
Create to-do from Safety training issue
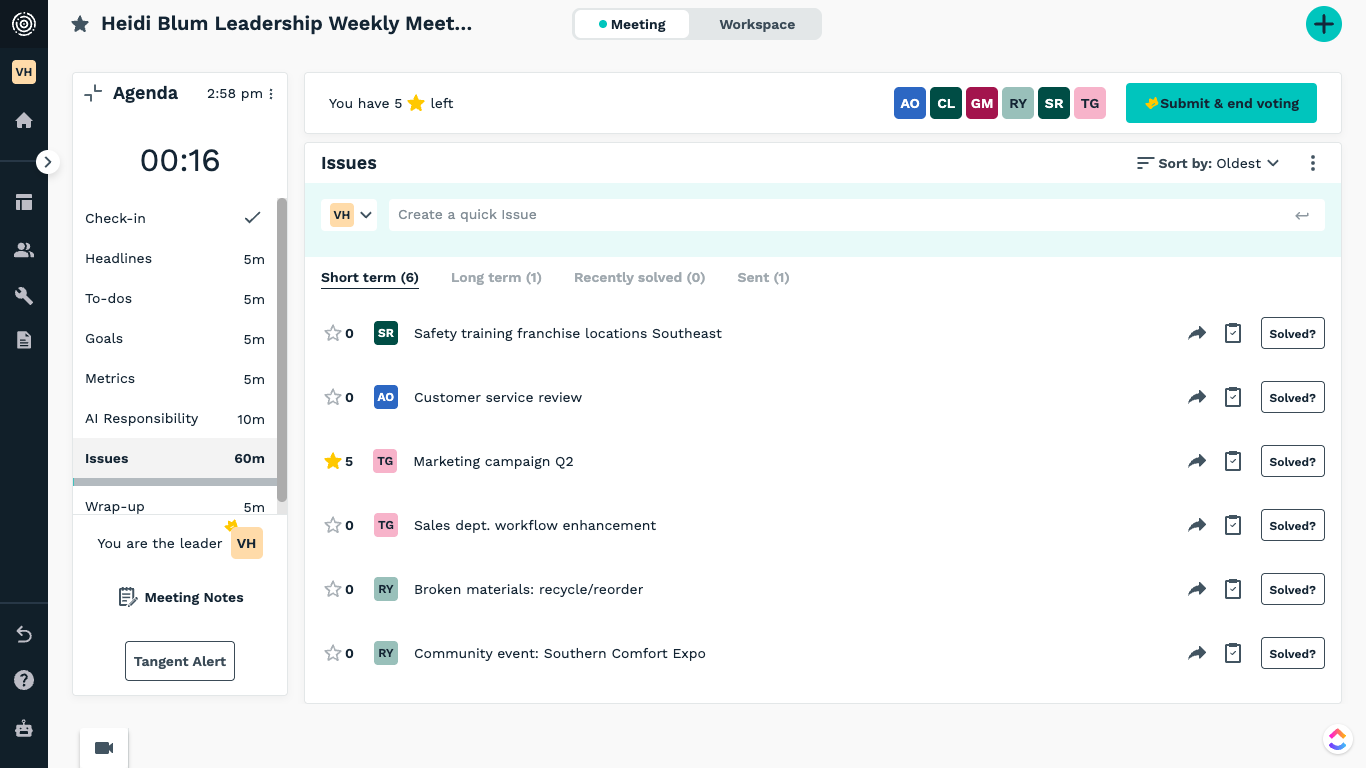1233,334
